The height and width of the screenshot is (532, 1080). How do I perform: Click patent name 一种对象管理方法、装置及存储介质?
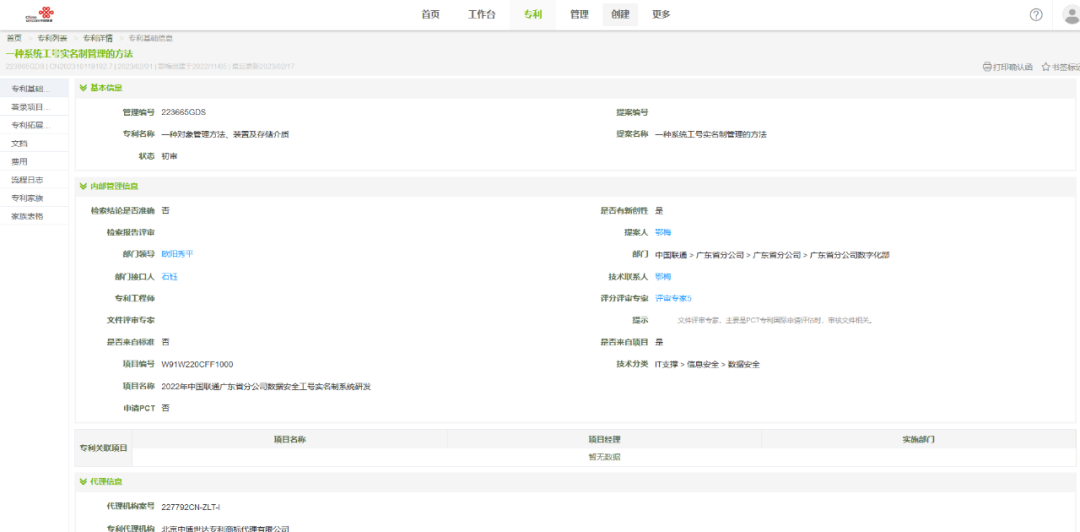pos(225,134)
